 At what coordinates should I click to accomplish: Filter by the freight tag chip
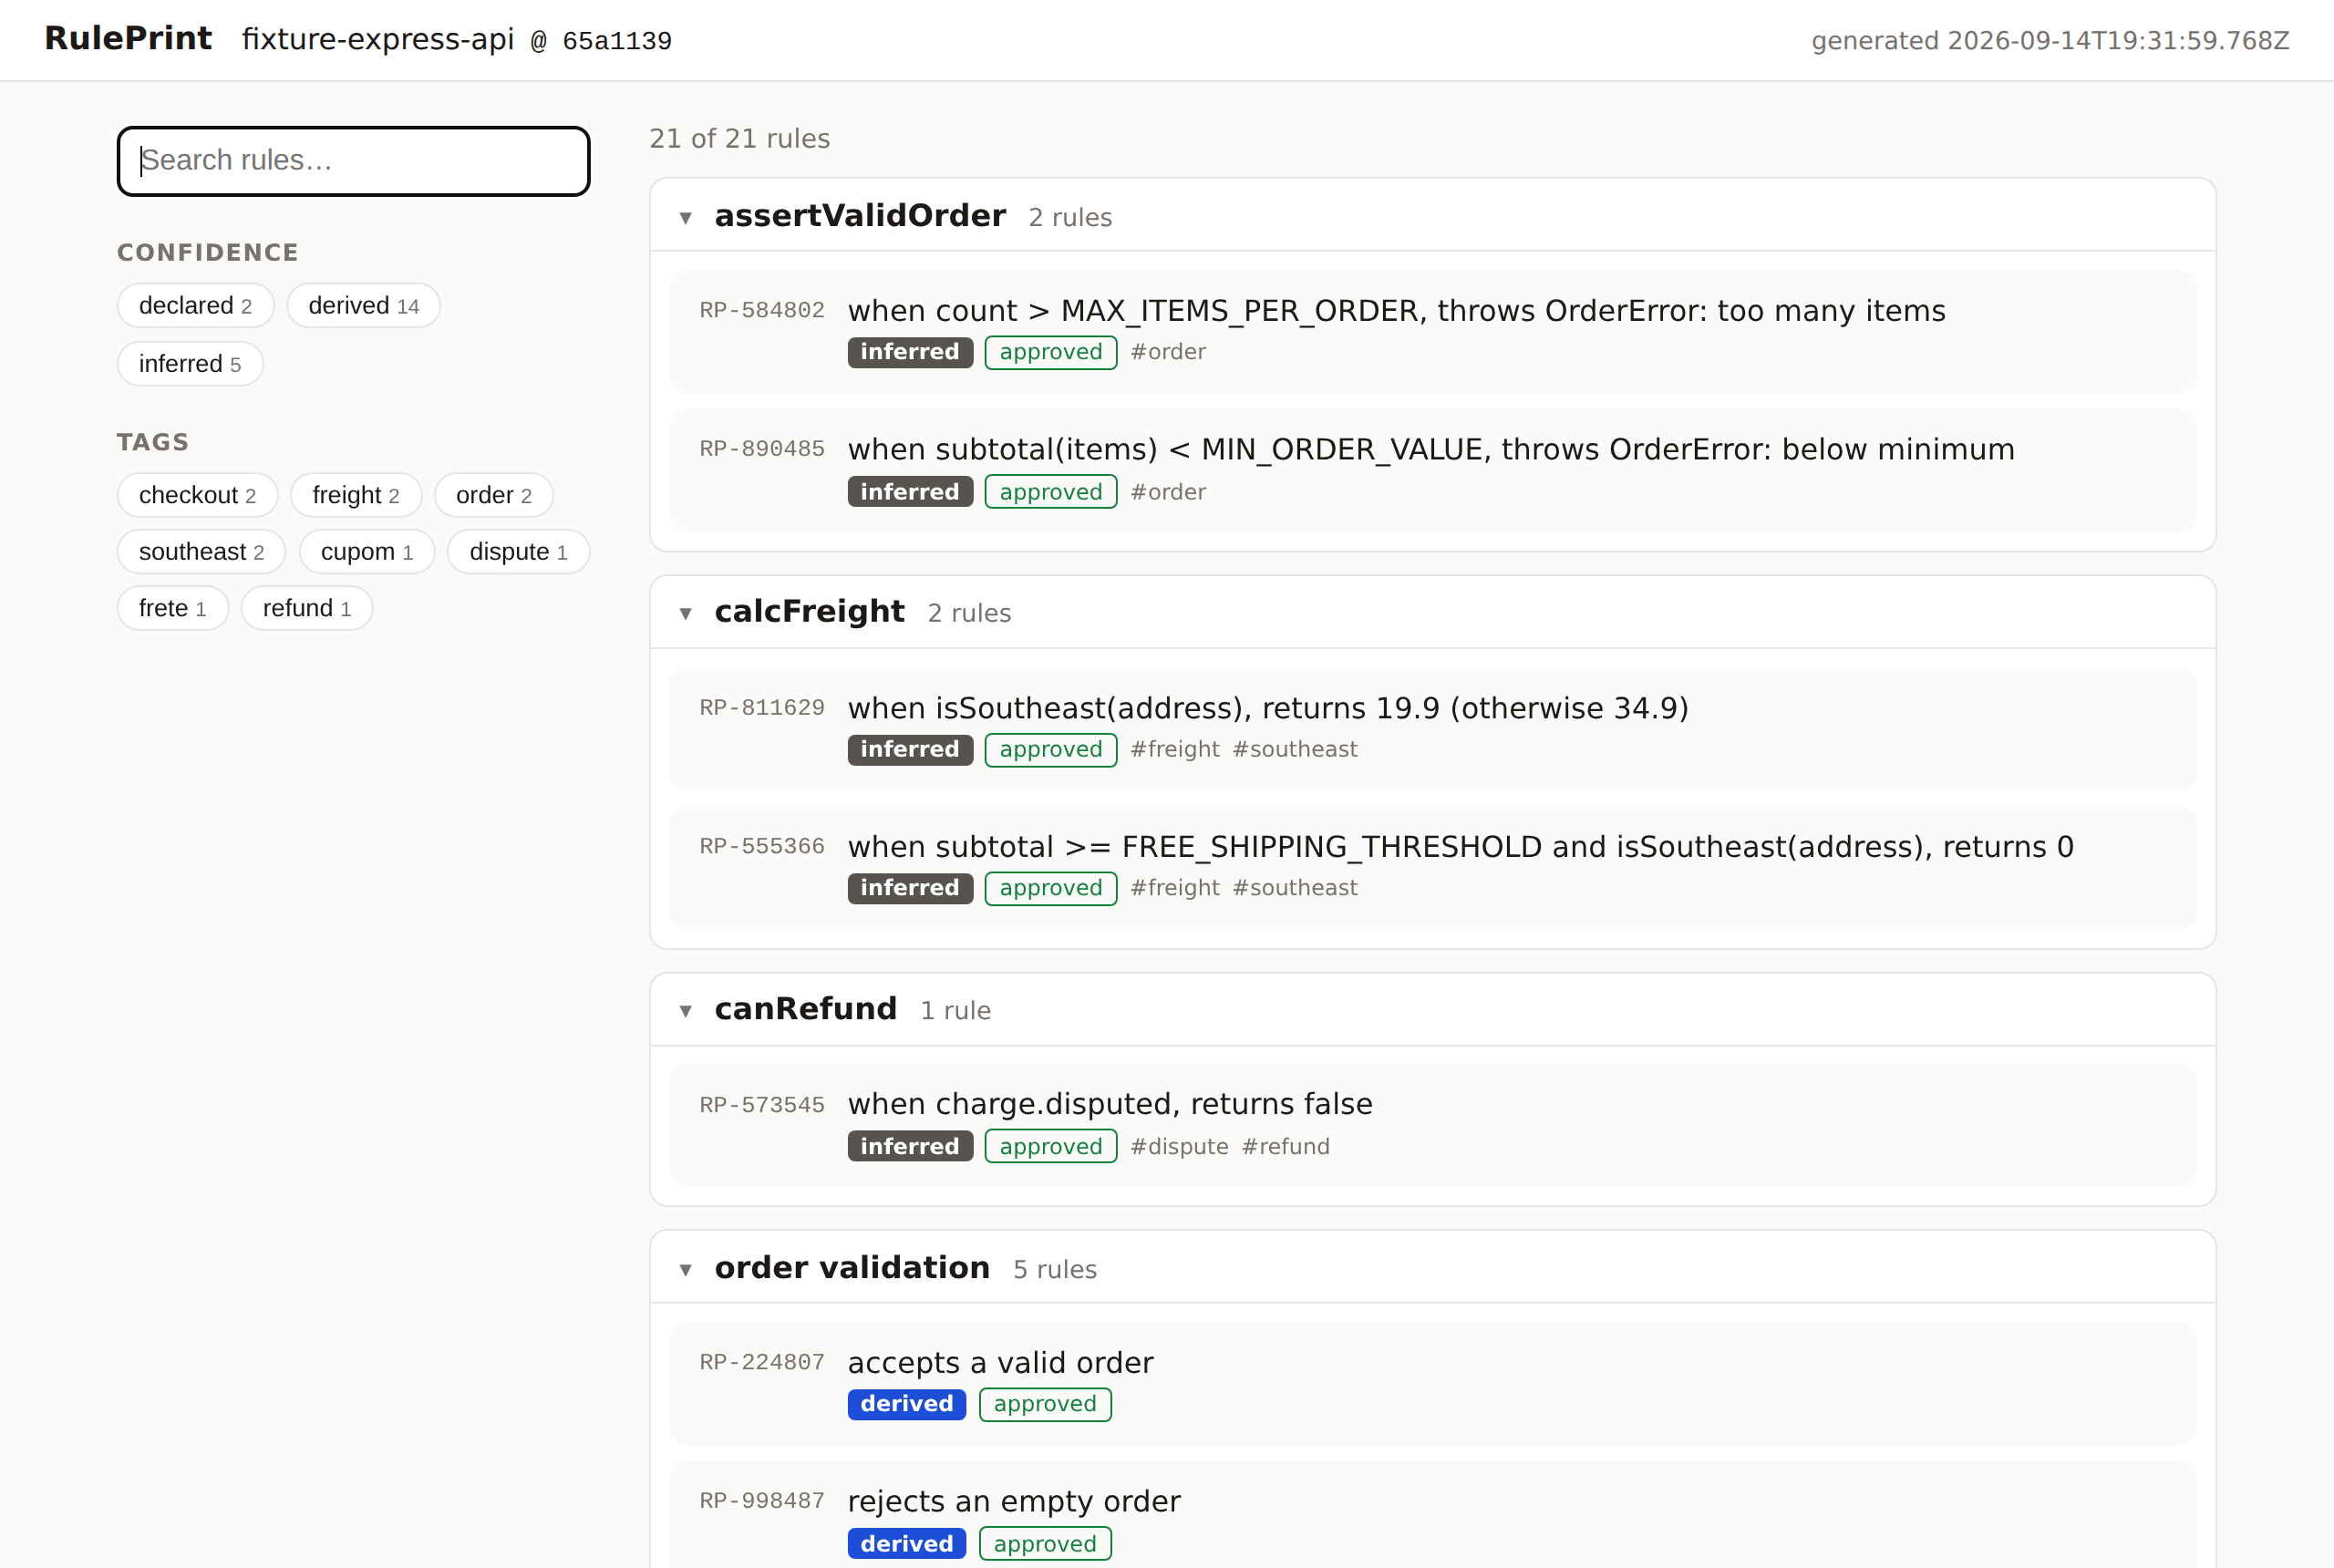click(356, 495)
